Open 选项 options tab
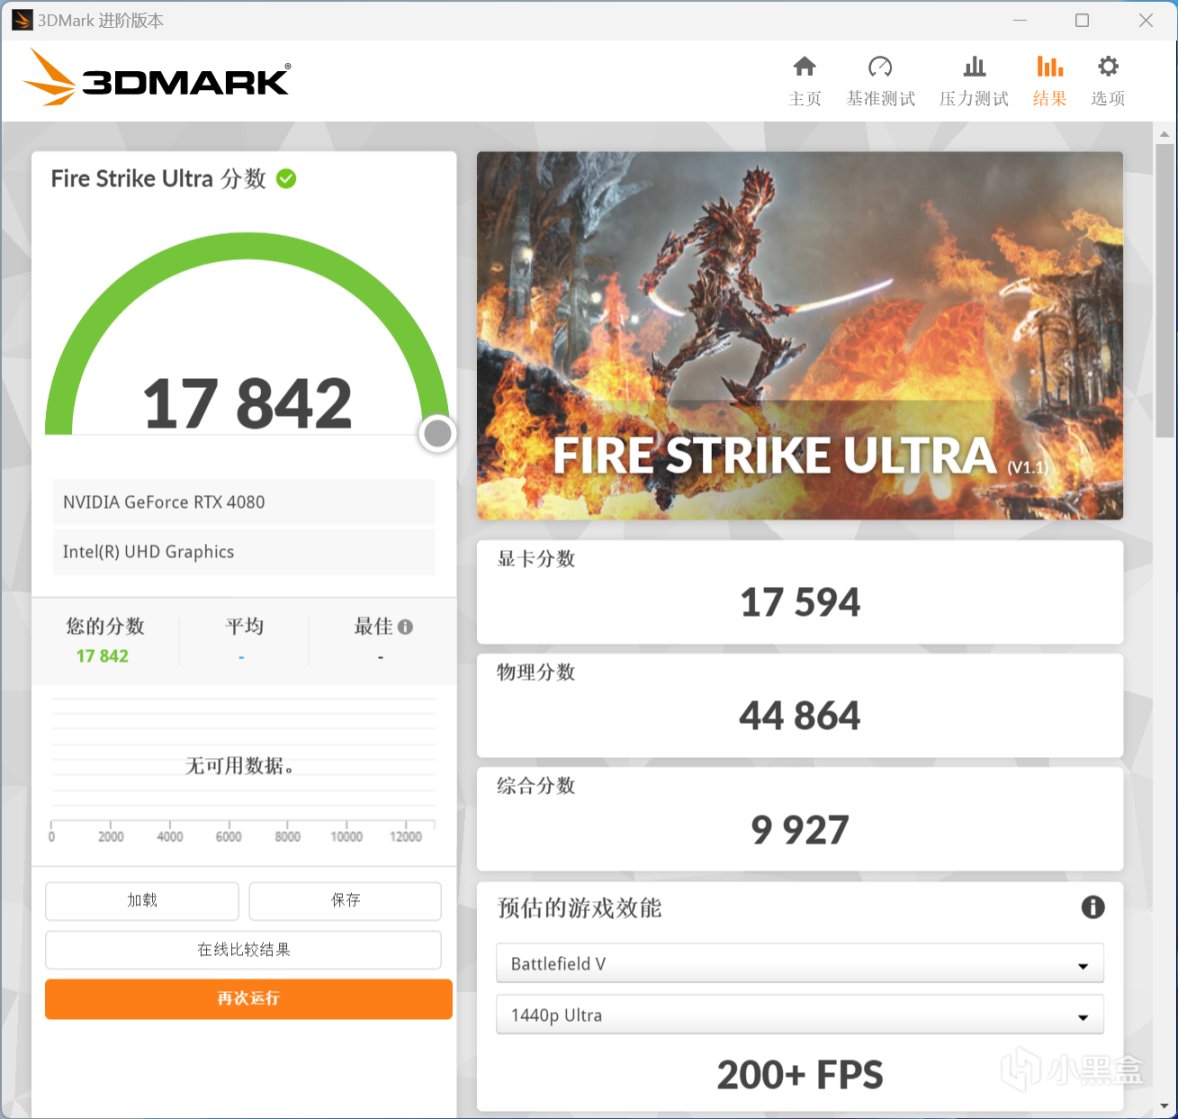 [x=1107, y=81]
